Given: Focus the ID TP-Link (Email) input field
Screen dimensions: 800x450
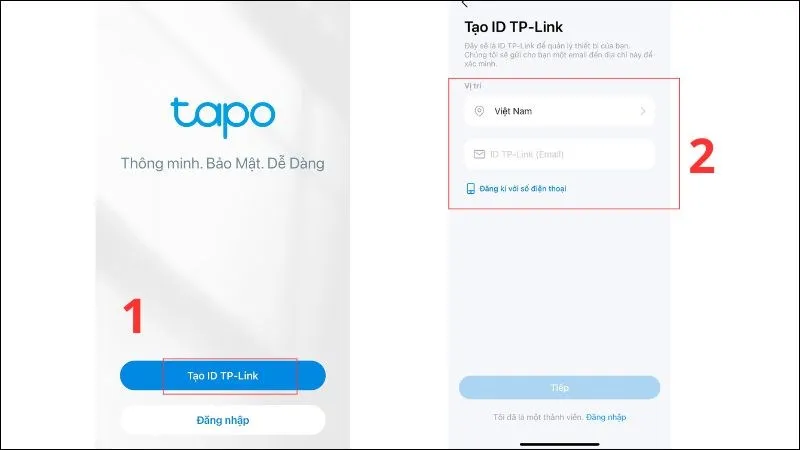Looking at the screenshot, I should [x=560, y=154].
